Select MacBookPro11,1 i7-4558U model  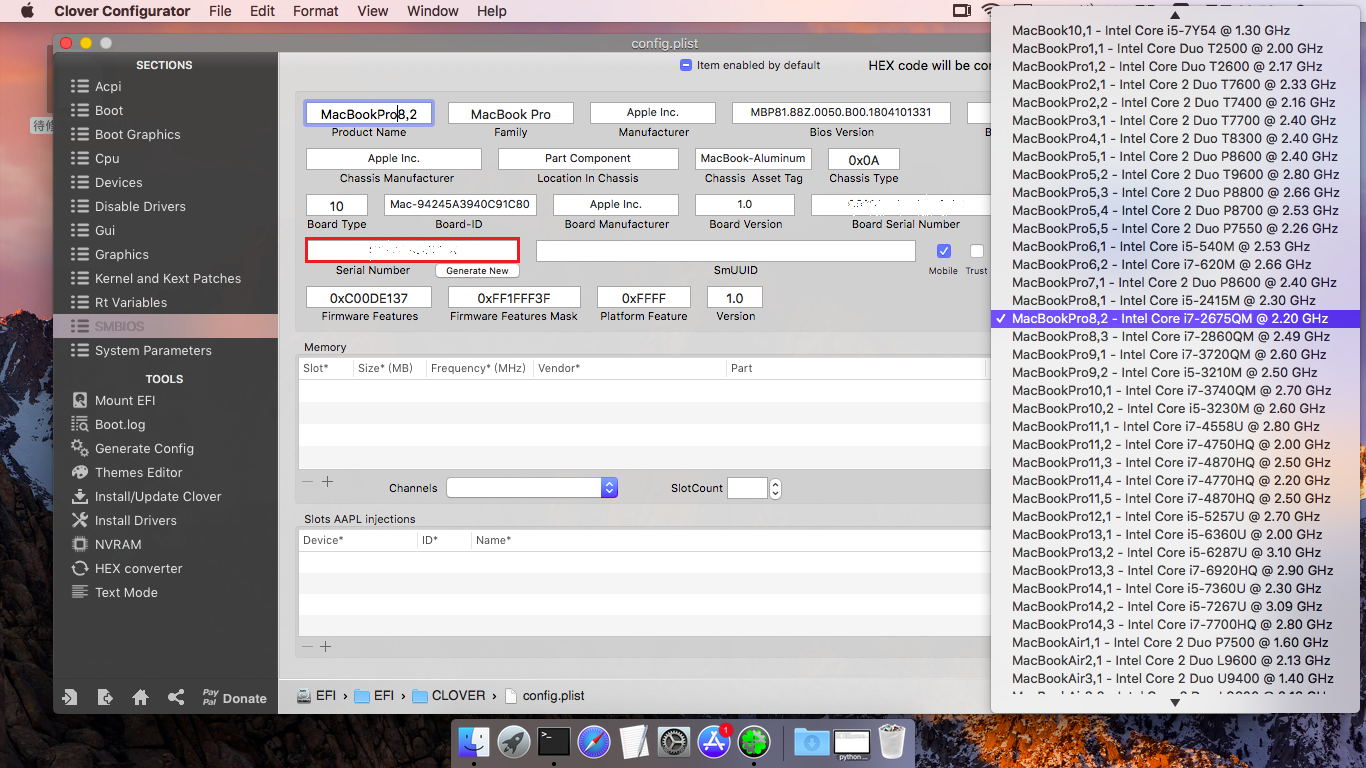[1175, 426]
